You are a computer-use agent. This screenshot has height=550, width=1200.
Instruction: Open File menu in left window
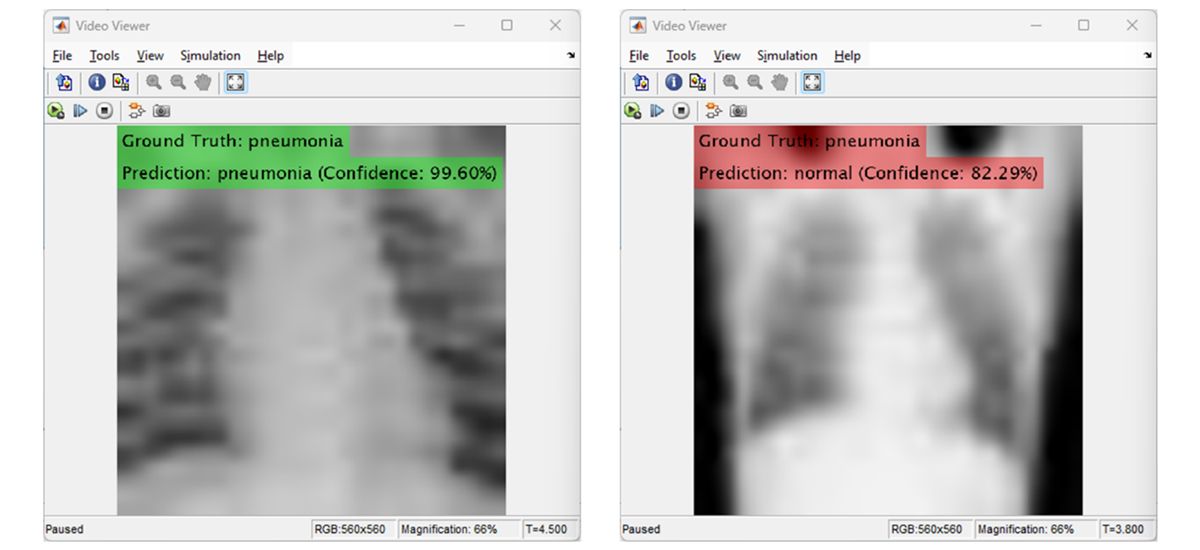pos(62,56)
